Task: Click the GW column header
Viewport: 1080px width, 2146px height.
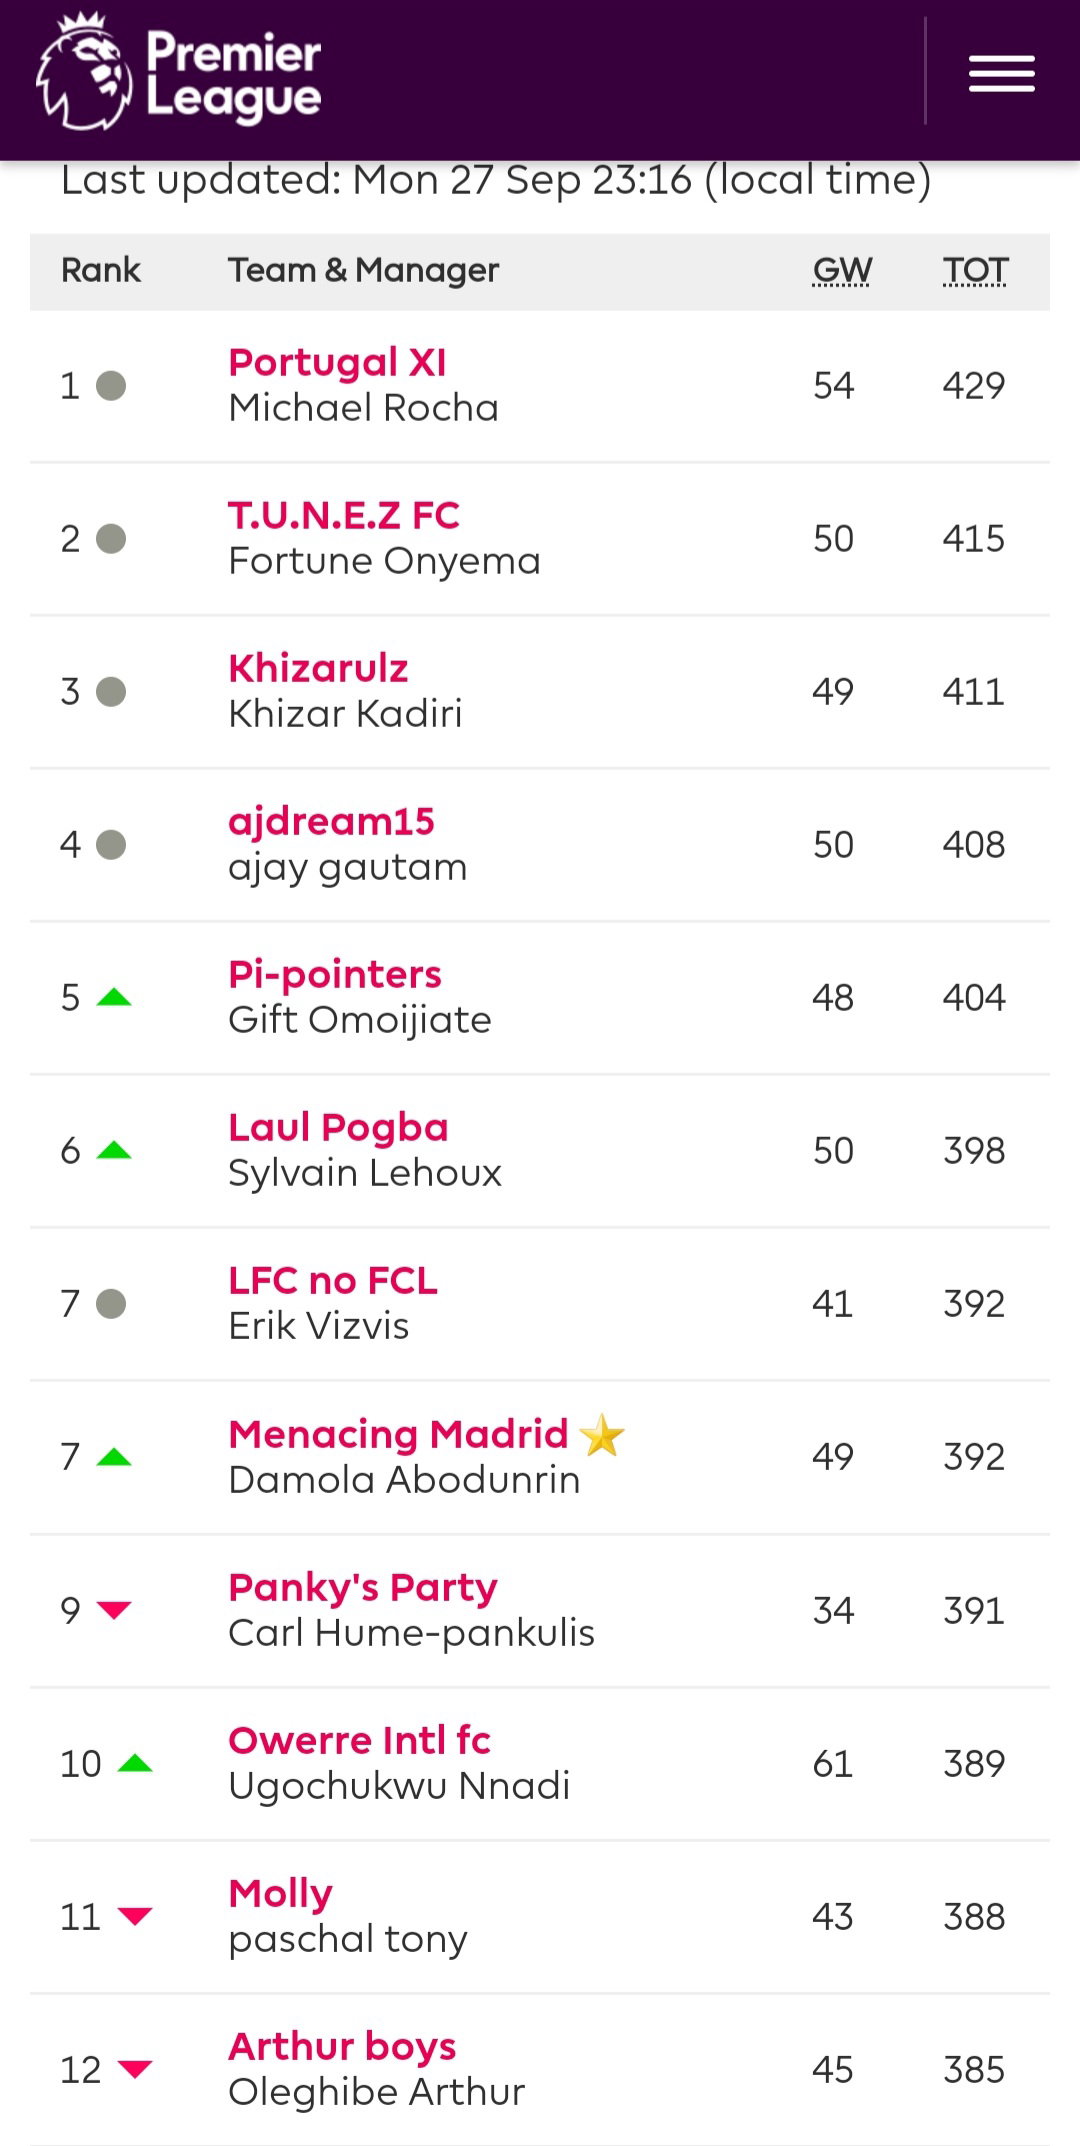Action: (x=842, y=270)
